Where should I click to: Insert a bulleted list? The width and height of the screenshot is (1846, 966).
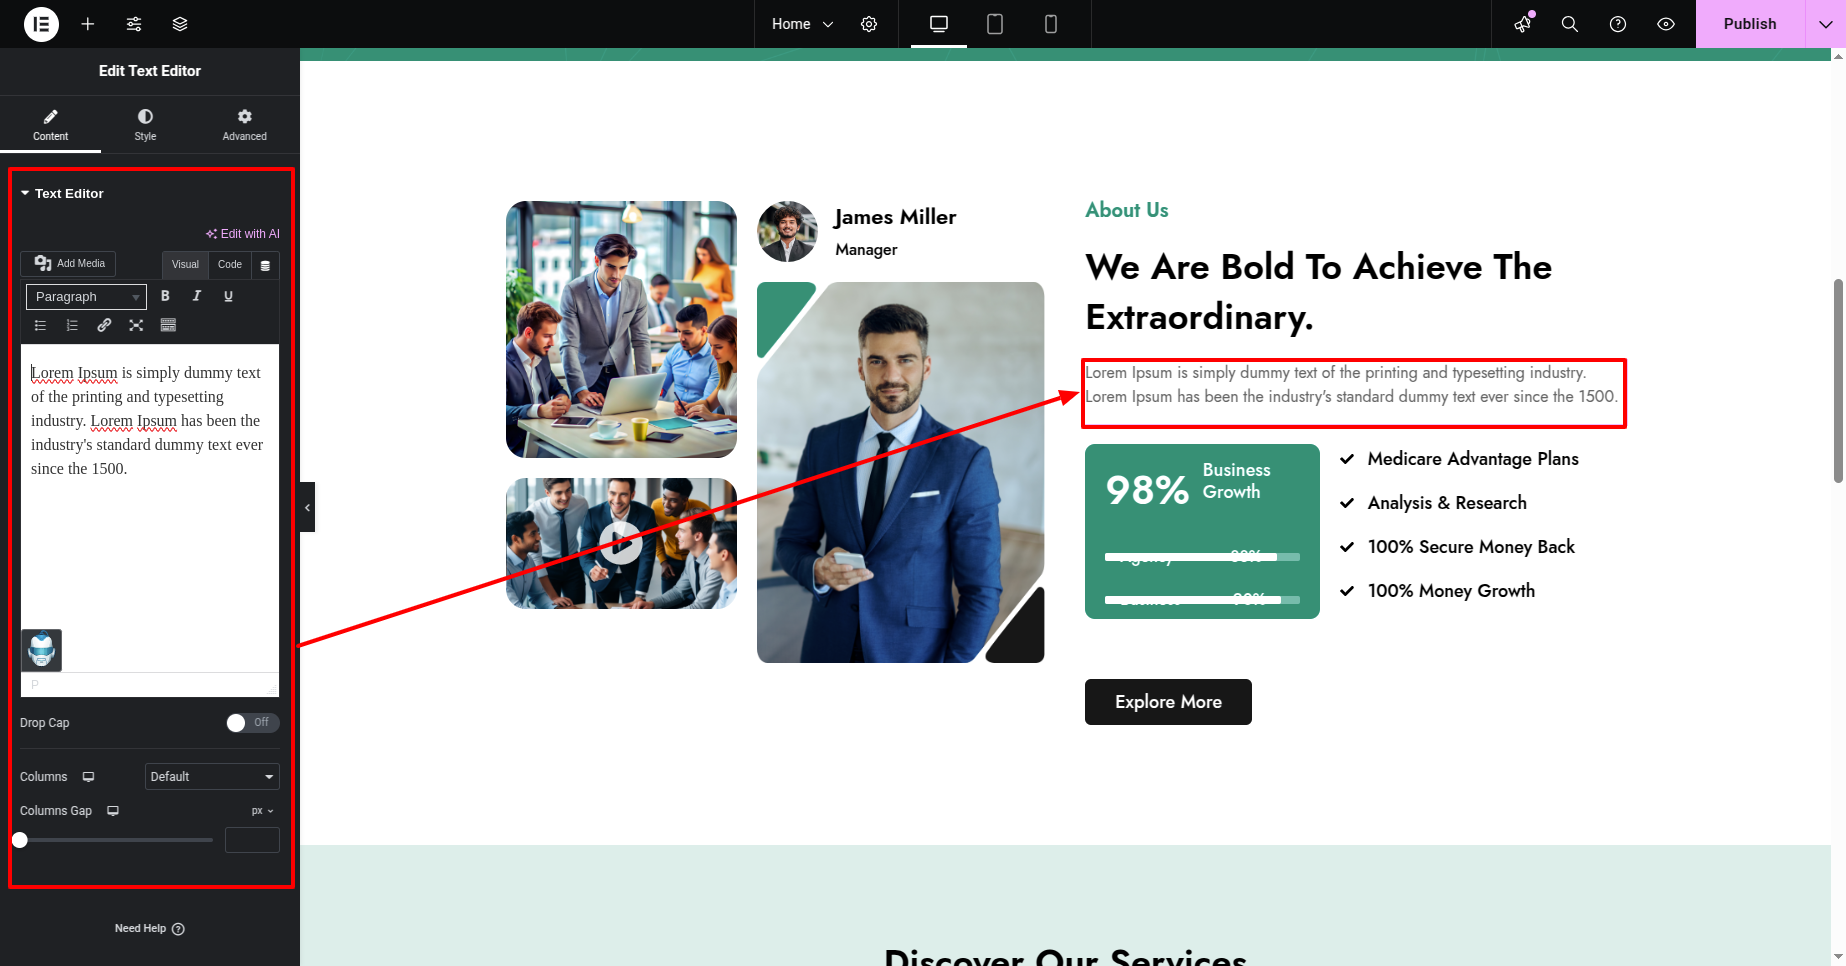41,325
